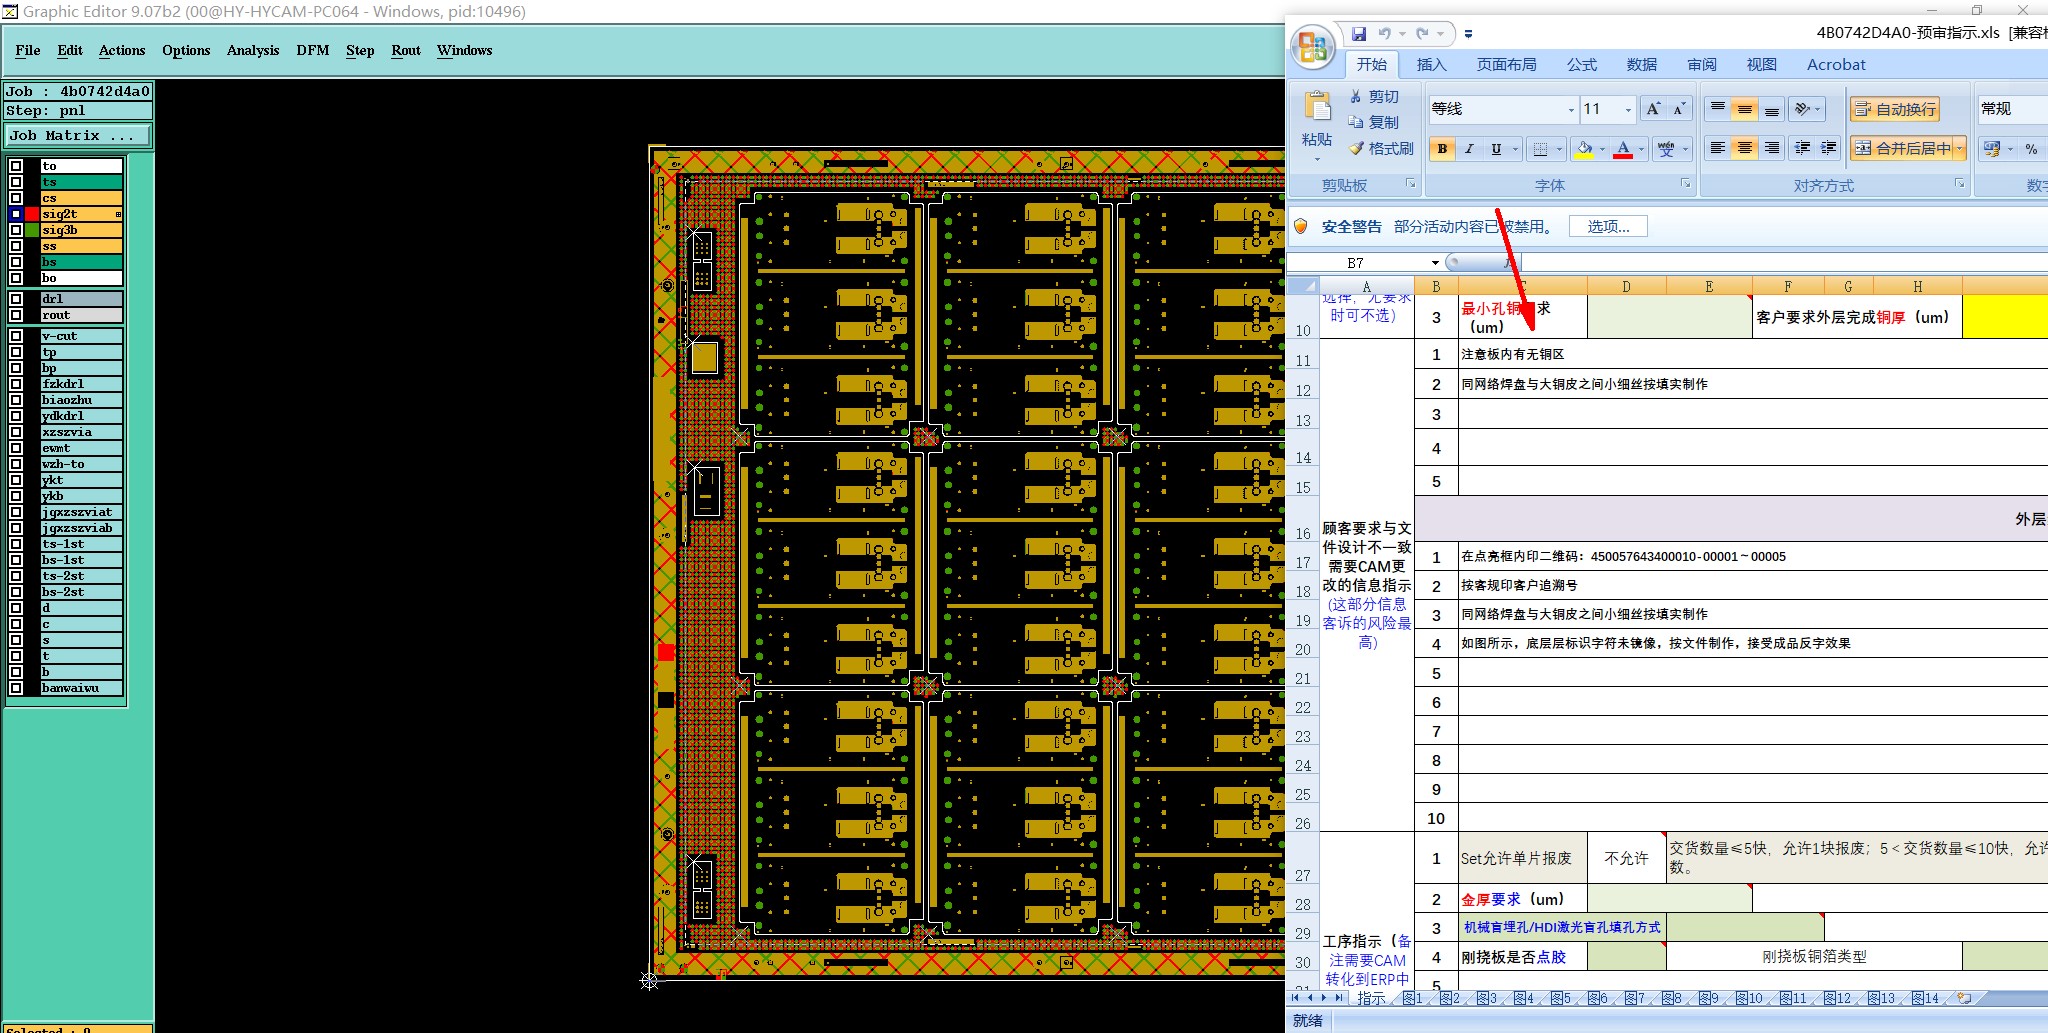Expand the Font group dialog launcher
The width and height of the screenshot is (2048, 1033).
(1686, 184)
